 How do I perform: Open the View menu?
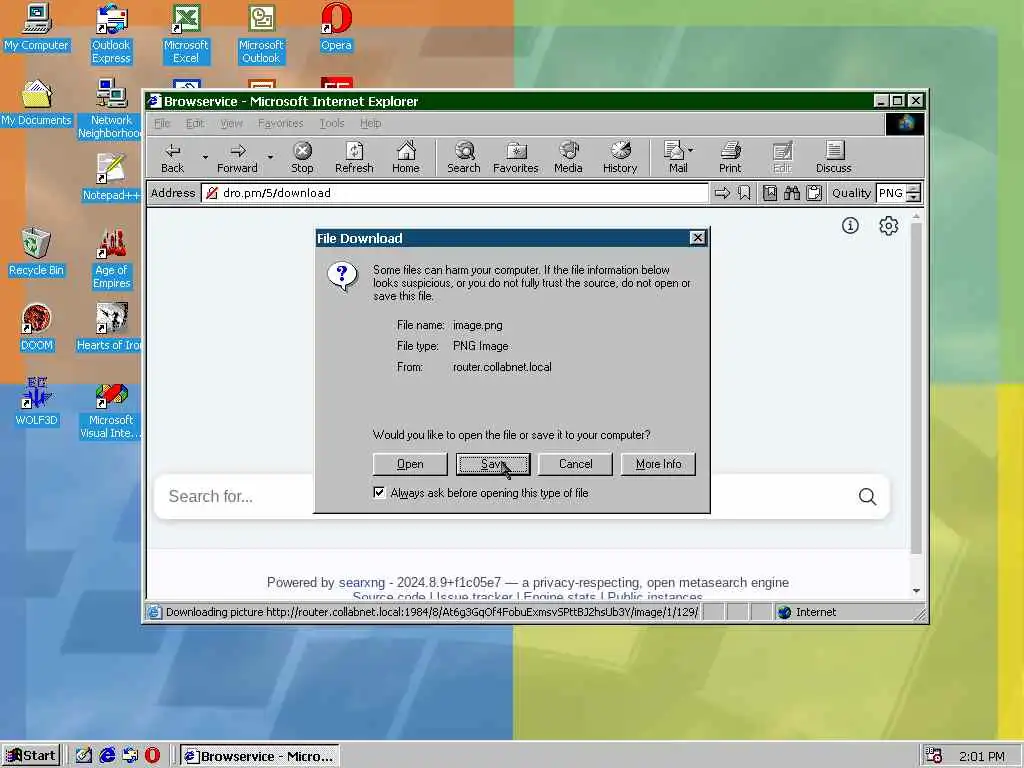tap(231, 123)
